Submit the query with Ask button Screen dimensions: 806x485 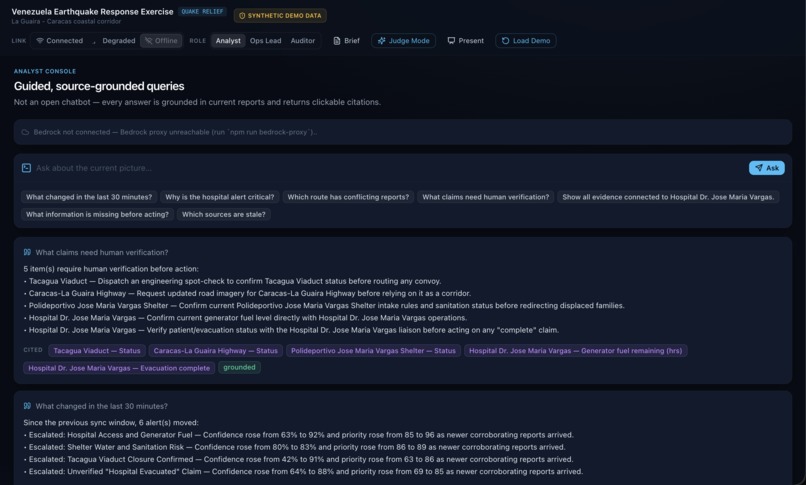pos(766,168)
